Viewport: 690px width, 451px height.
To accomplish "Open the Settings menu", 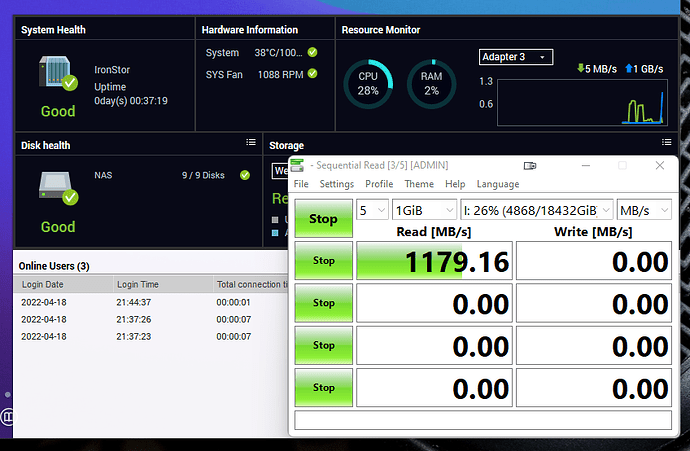I will [337, 184].
